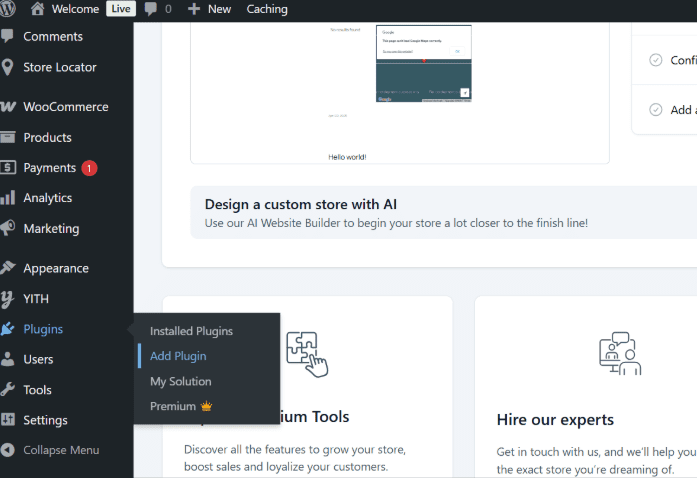Open the Tools menu item
This screenshot has height=478, width=697.
[x=37, y=390]
